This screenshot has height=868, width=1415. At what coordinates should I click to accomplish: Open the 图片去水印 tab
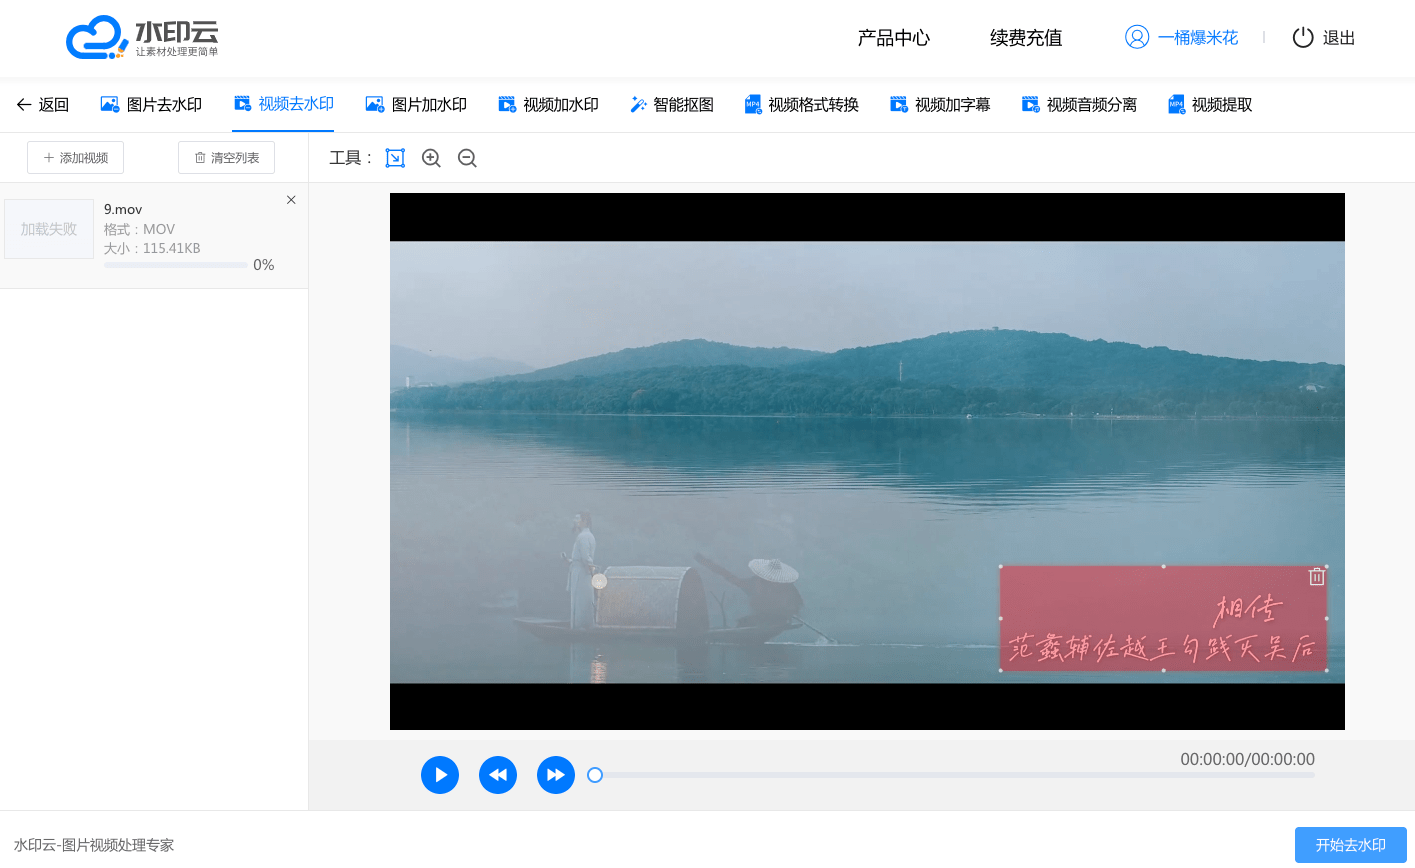(152, 105)
